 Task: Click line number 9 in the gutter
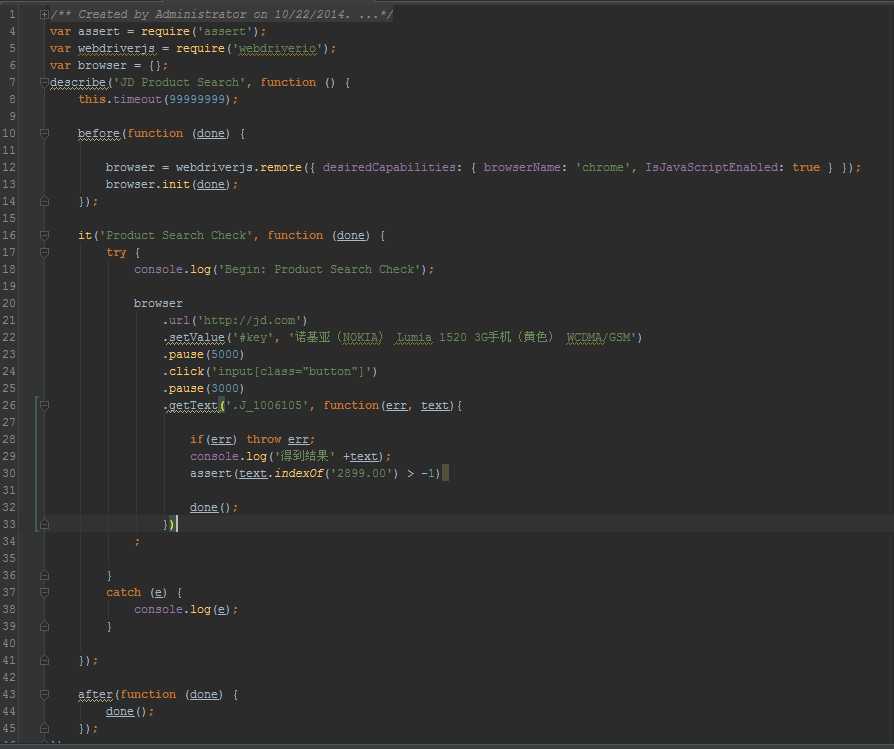point(12,116)
